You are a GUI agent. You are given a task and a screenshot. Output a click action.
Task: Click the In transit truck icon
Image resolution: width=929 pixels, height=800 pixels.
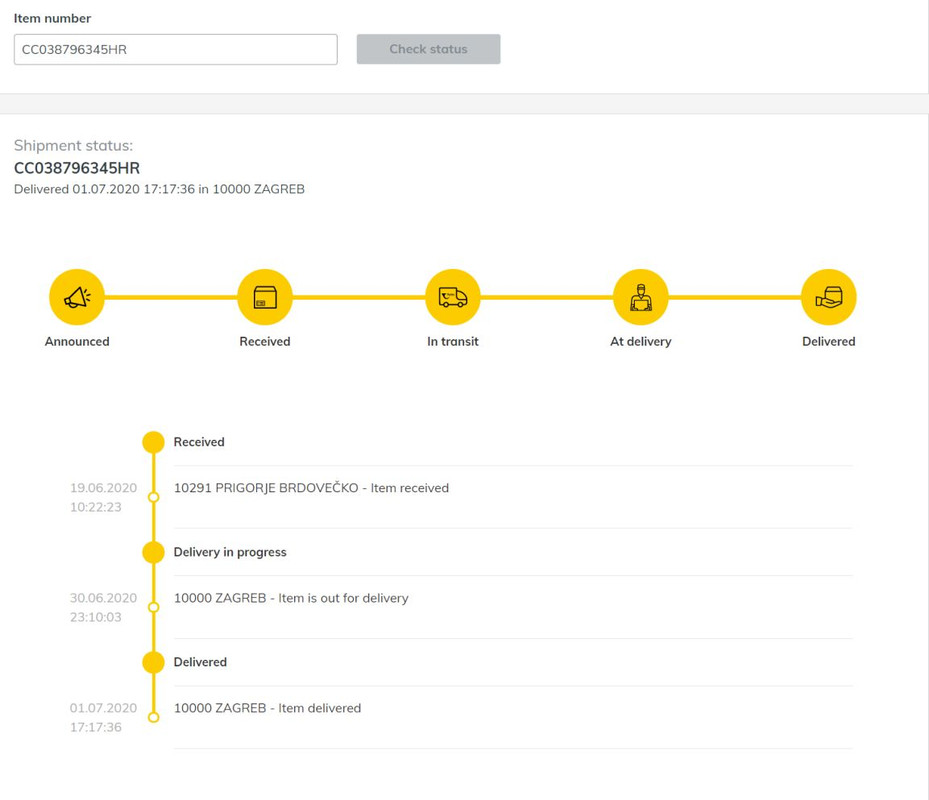point(453,297)
